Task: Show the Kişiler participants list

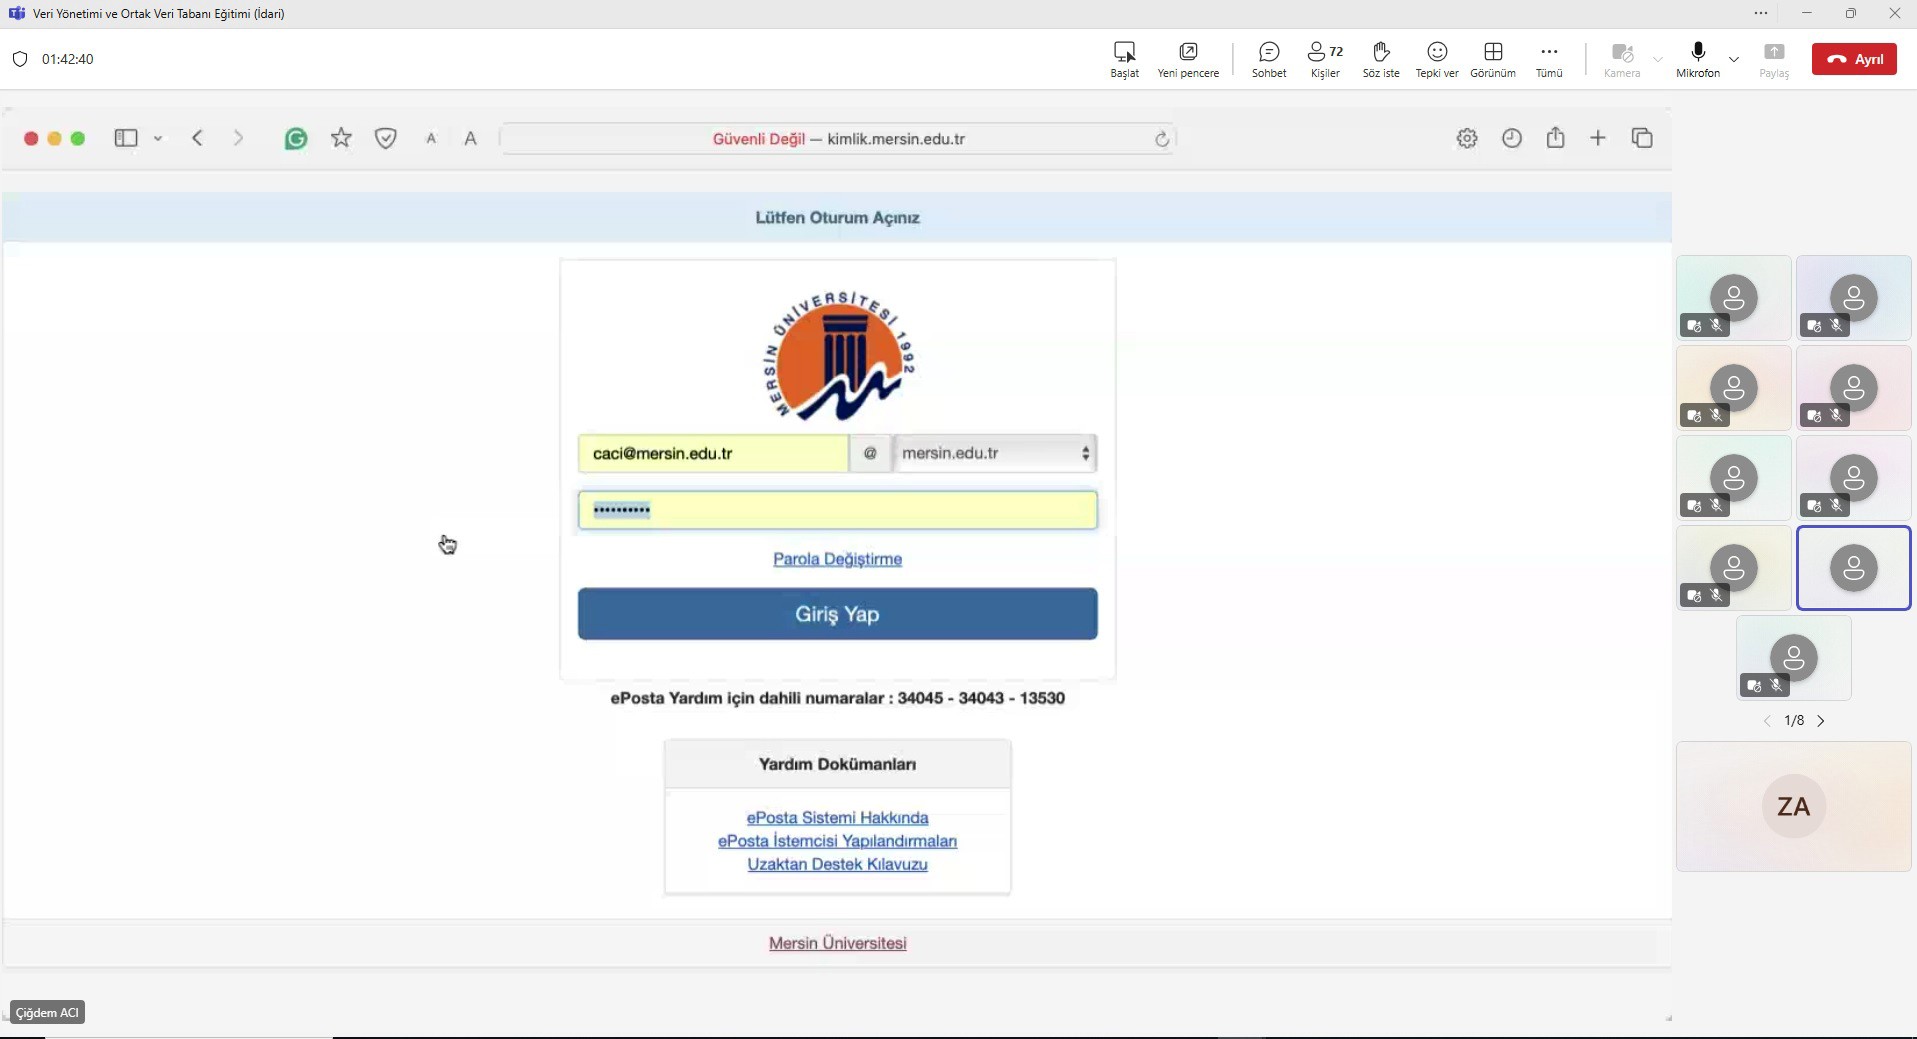Action: (1325, 59)
